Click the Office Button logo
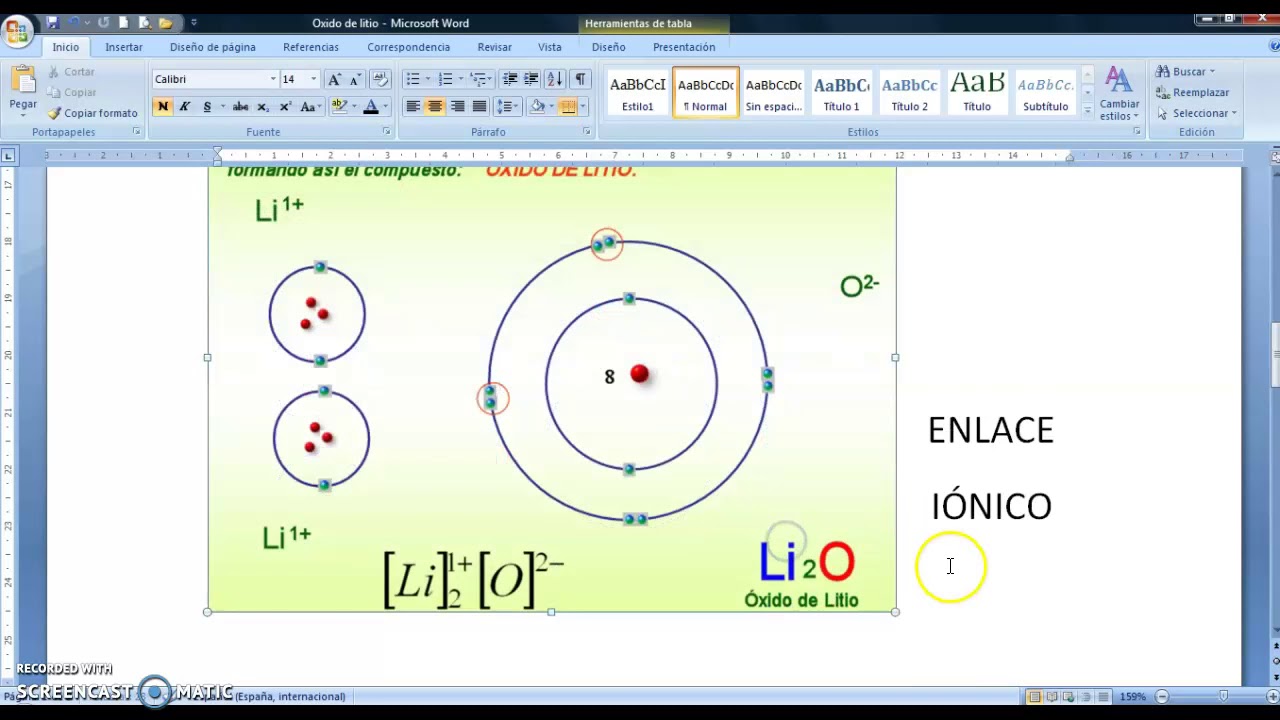The image size is (1280, 720). pyautogui.click(x=16, y=30)
